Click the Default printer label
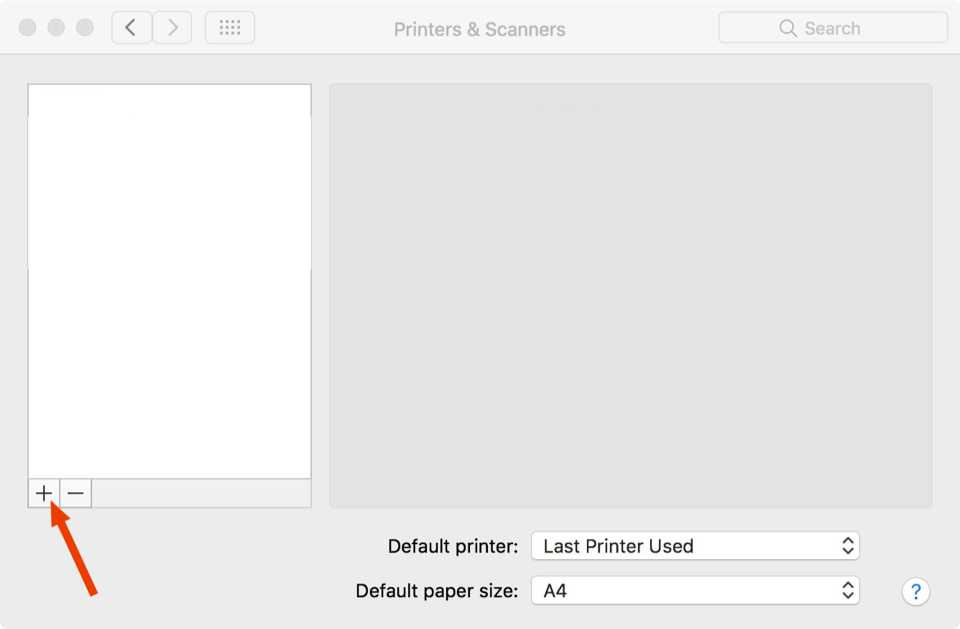This screenshot has height=629, width=960. tap(452, 546)
